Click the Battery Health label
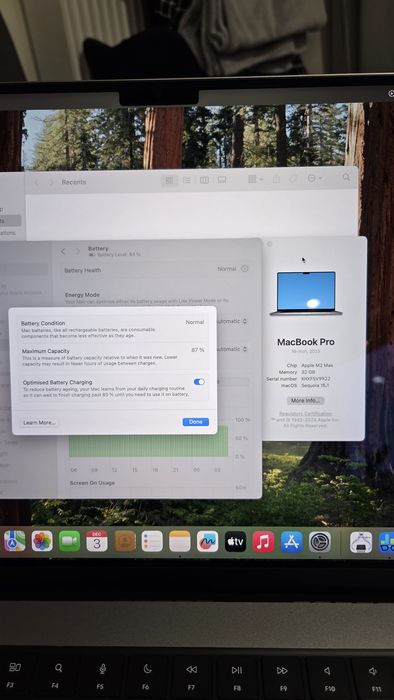The height and width of the screenshot is (700, 394). click(x=83, y=271)
